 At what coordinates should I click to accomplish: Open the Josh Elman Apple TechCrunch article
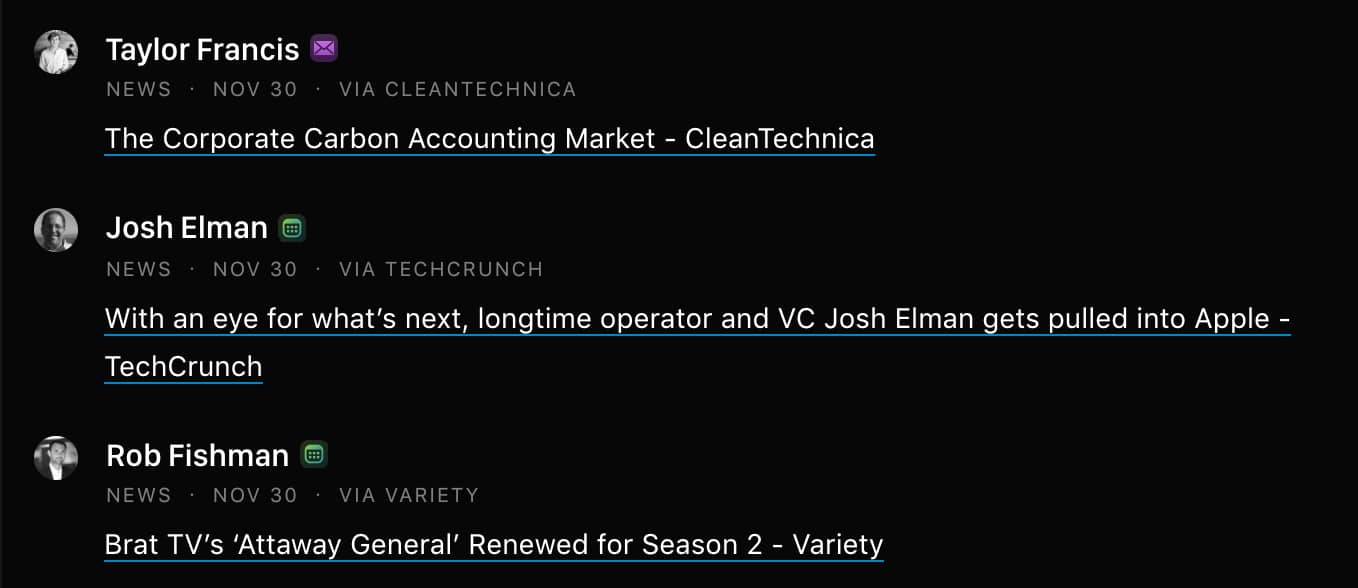click(x=697, y=319)
